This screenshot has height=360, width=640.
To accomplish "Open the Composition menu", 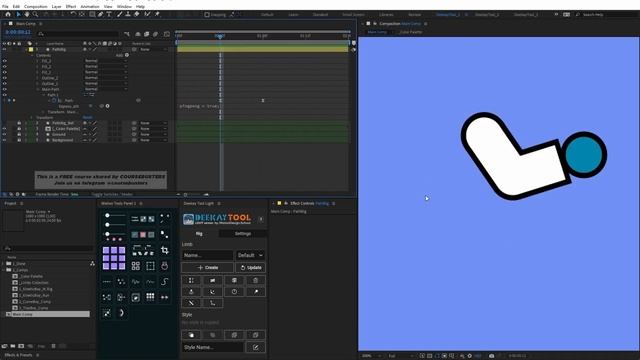I will (x=36, y=7).
